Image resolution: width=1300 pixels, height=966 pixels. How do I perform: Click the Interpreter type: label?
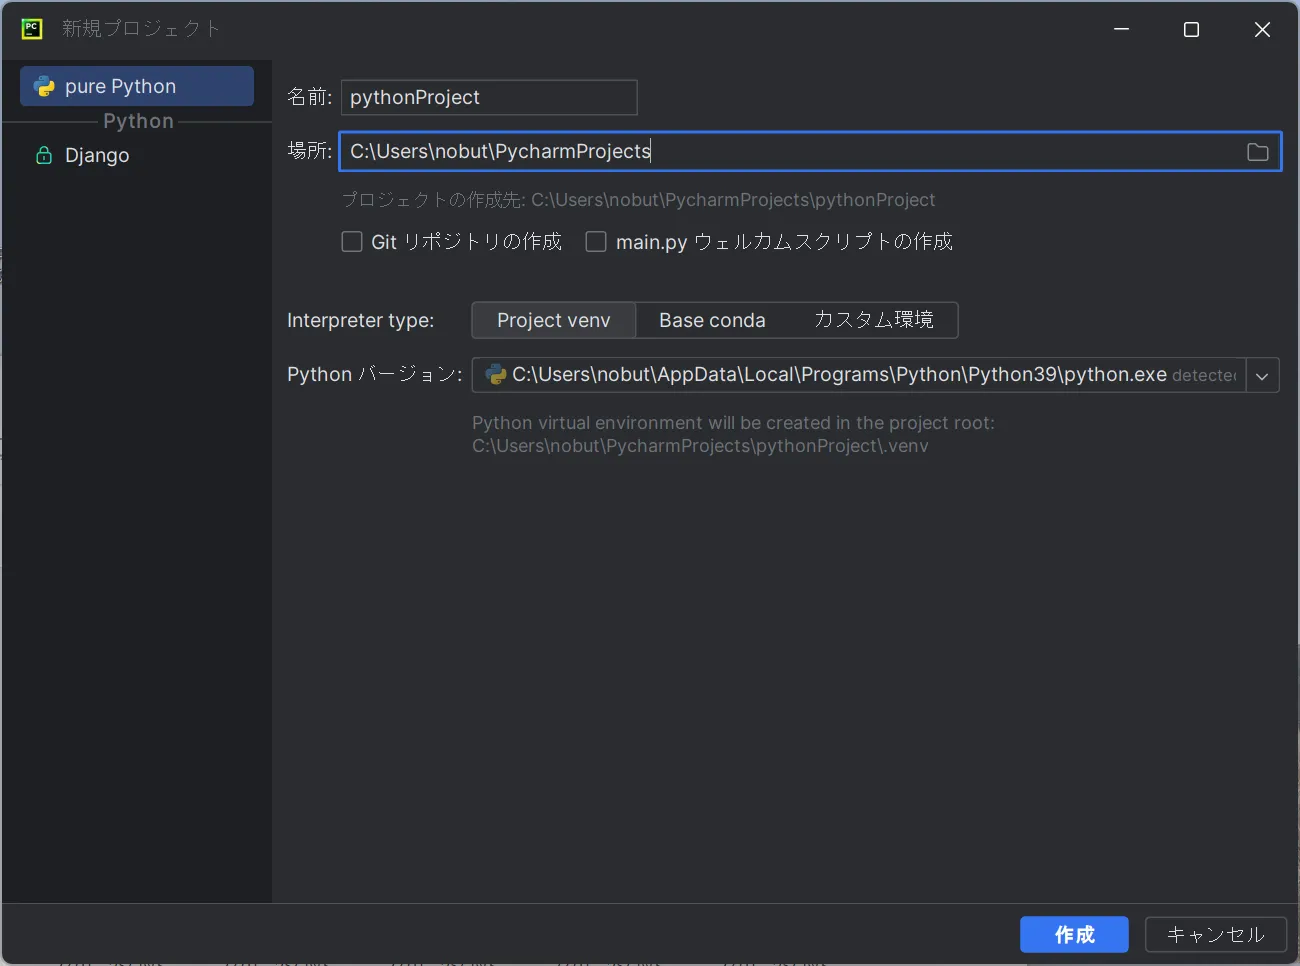pos(360,320)
